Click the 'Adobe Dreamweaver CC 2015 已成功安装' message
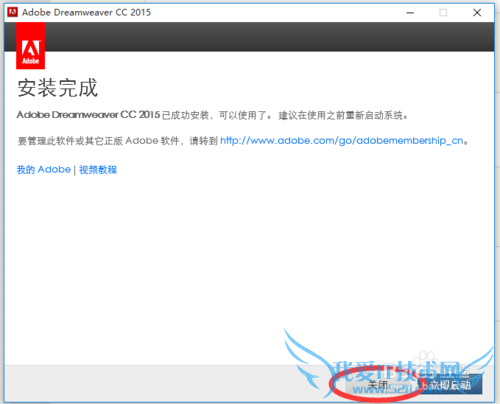 [x=113, y=115]
